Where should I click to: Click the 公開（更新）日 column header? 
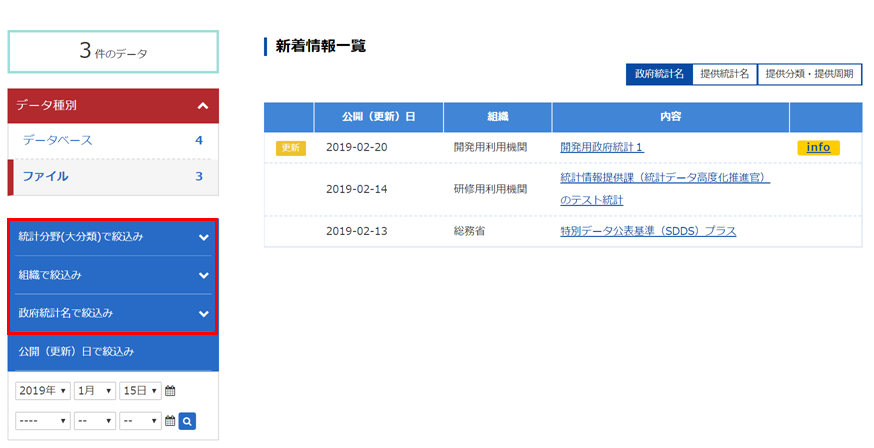[378, 117]
